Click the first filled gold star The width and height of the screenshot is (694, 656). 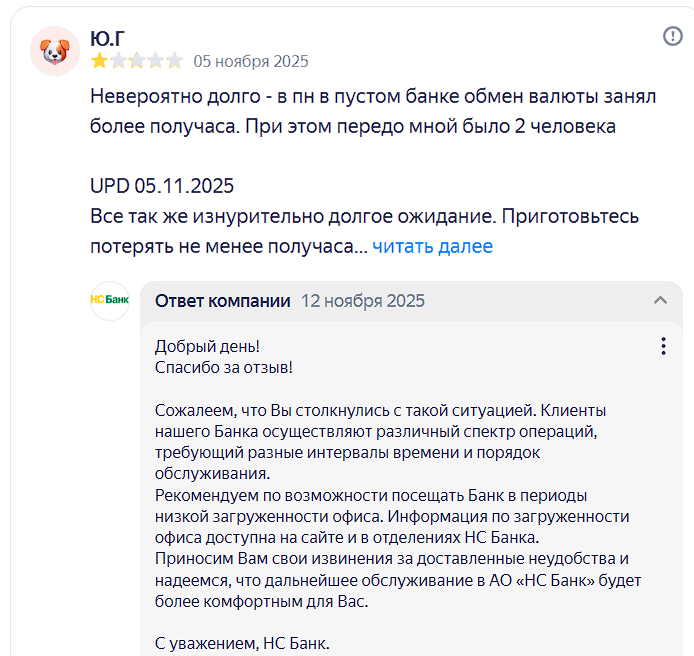click(x=99, y=61)
